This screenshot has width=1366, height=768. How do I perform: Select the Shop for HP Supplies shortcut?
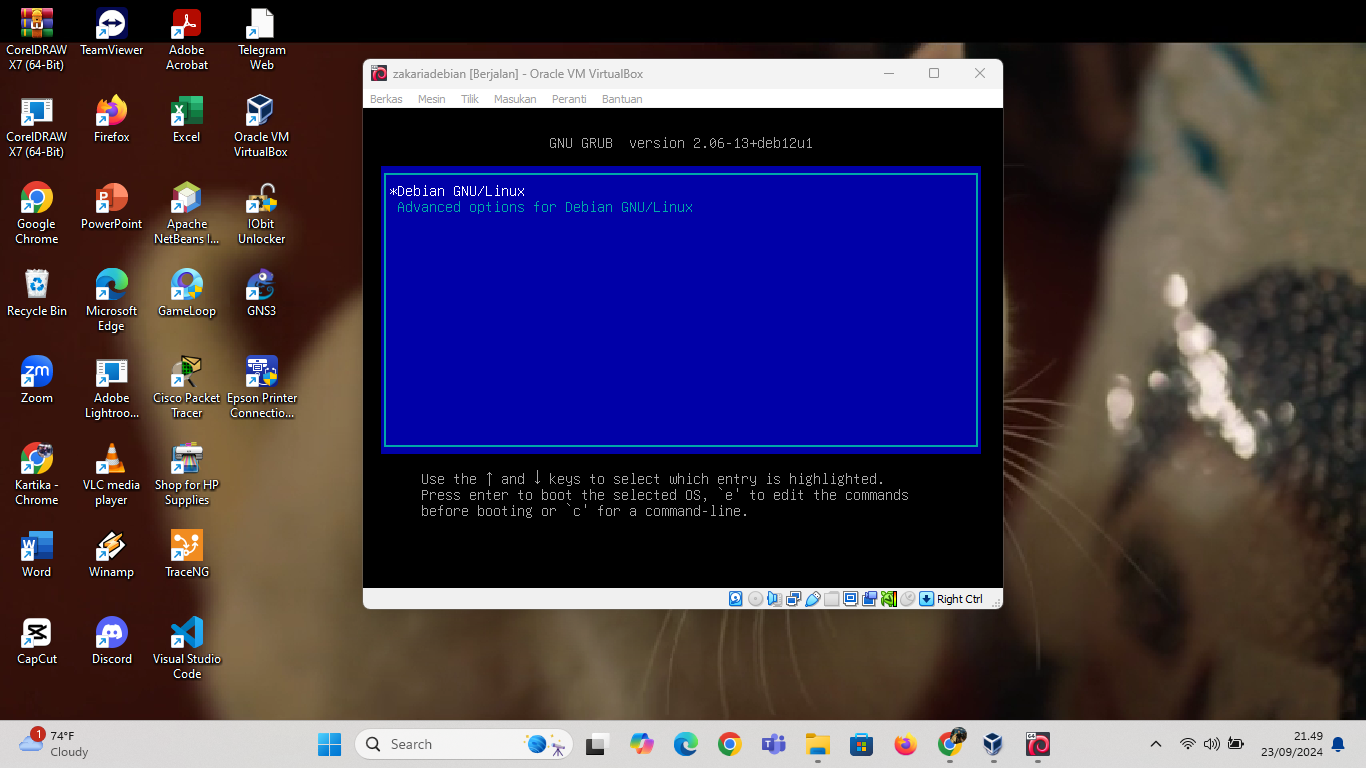(187, 475)
